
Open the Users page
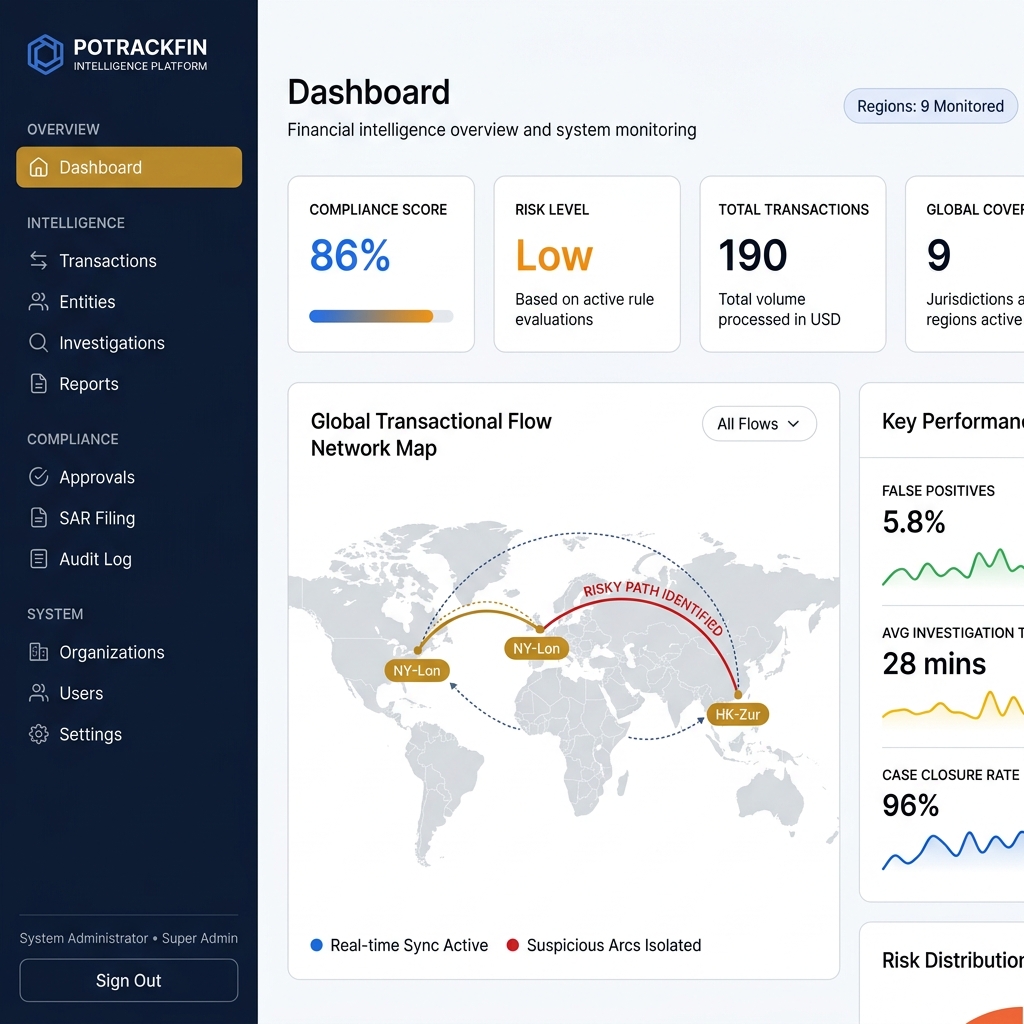pos(129,693)
